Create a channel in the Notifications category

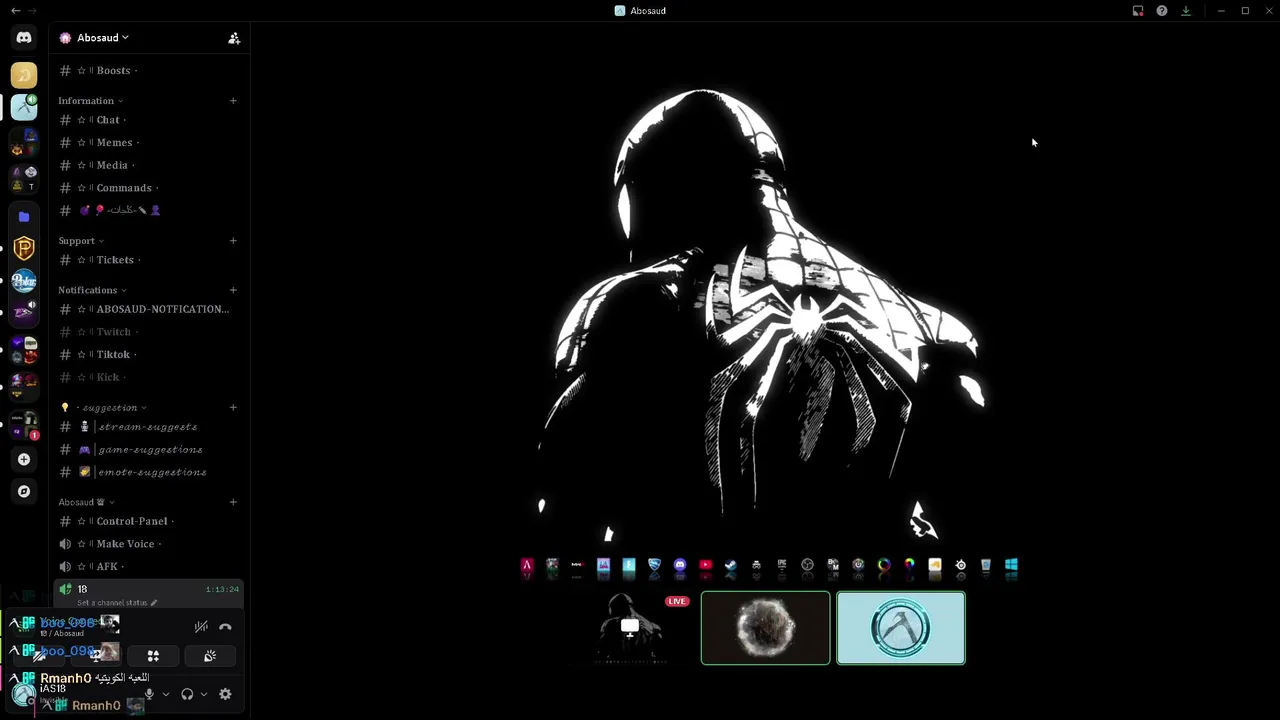coord(233,290)
